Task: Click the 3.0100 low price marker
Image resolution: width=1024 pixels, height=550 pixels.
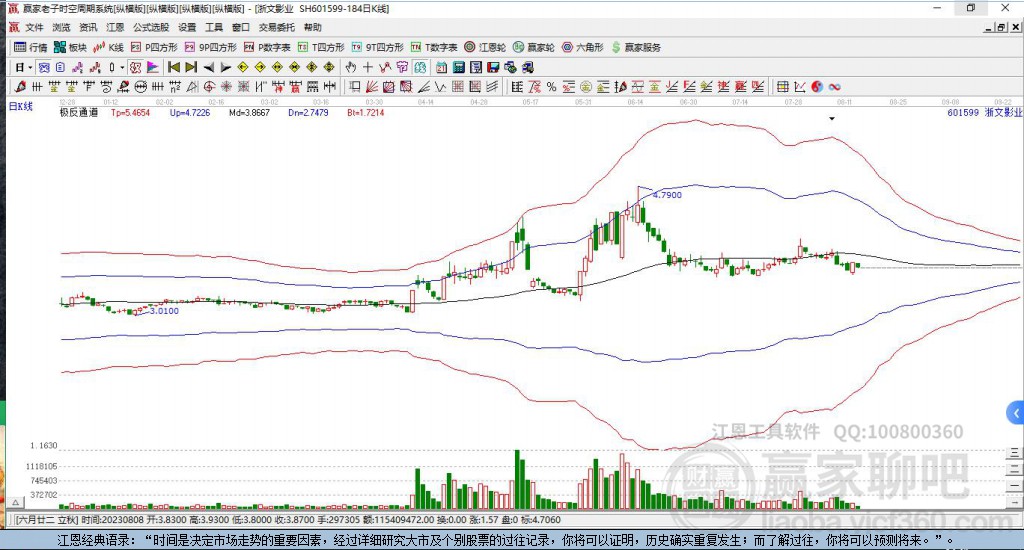Action: pyautogui.click(x=164, y=311)
